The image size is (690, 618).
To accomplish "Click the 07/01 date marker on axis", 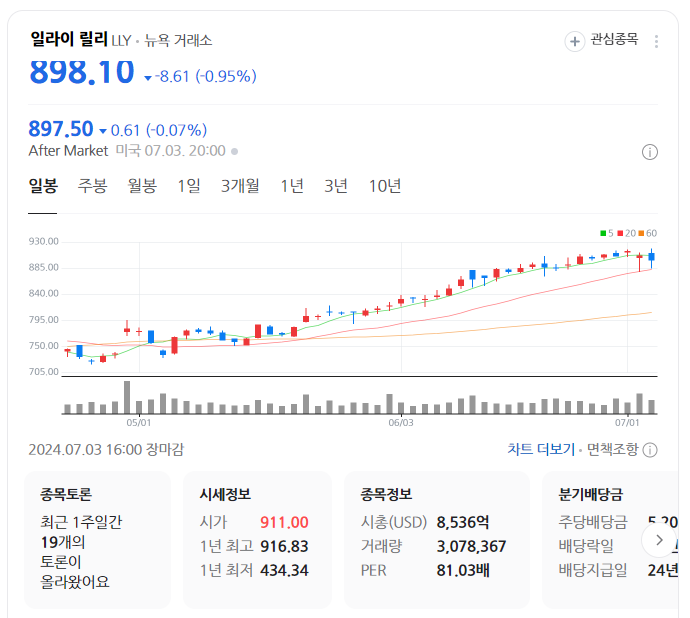I will click(x=627, y=423).
